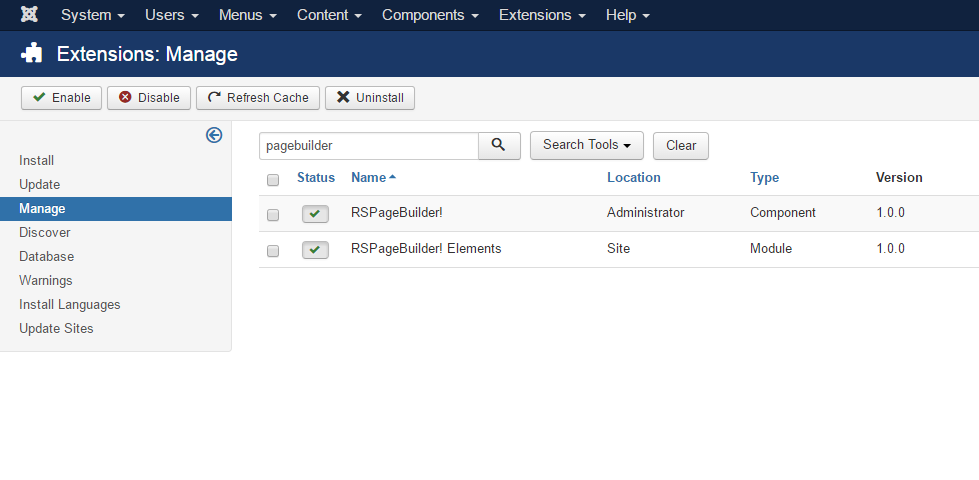Sort by the Name column header
979x480 pixels.
[x=373, y=177]
